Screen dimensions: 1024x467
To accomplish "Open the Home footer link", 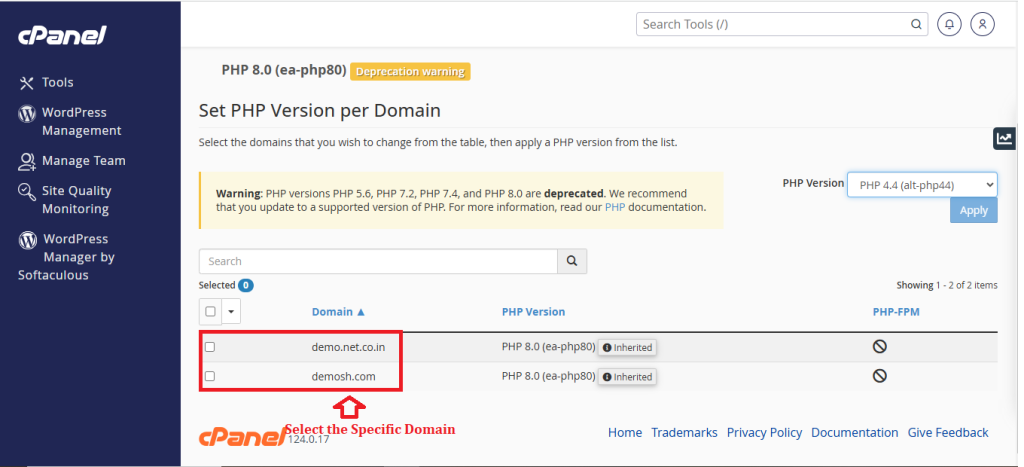I will (x=625, y=432).
